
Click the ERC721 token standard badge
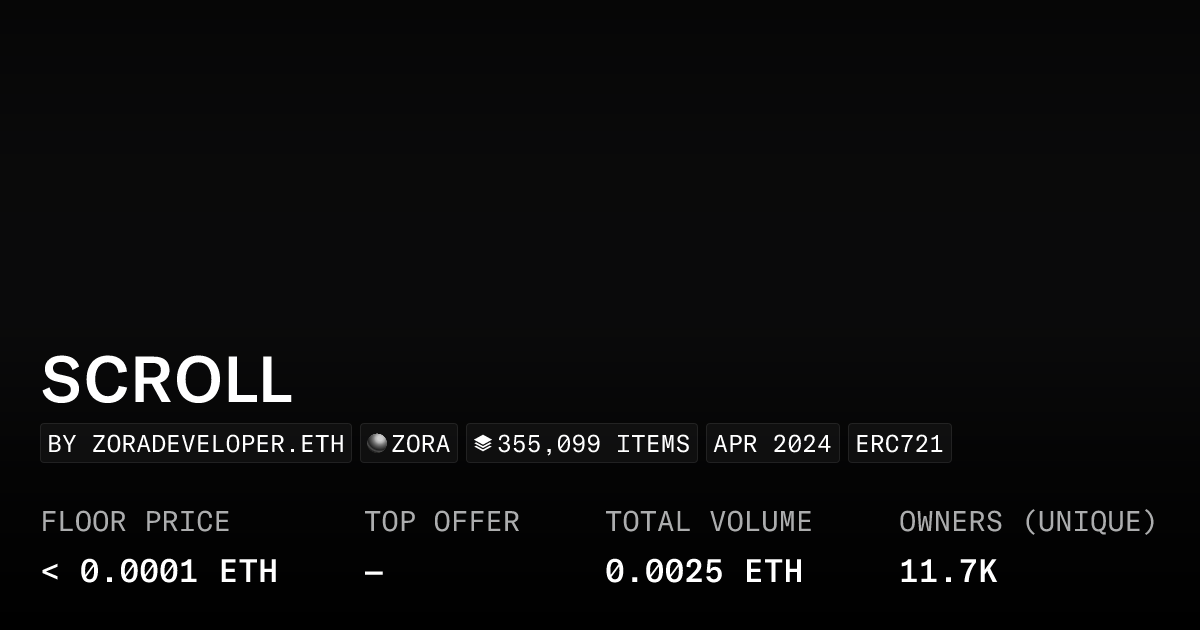(899, 444)
